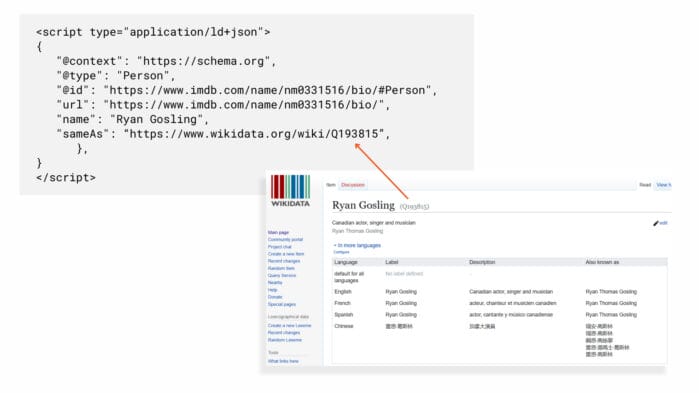699x393 pixels.
Task: Click the 'Also known as' column header
Action: coord(602,262)
